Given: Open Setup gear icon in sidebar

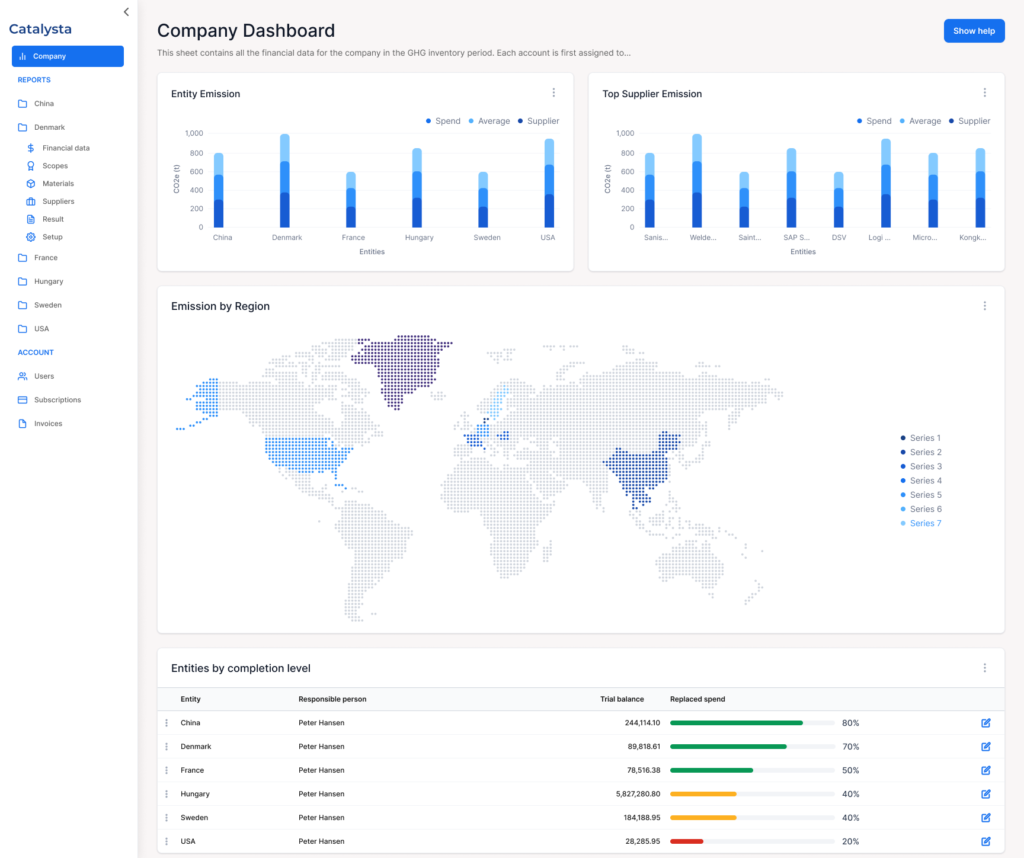Looking at the screenshot, I should (x=31, y=237).
